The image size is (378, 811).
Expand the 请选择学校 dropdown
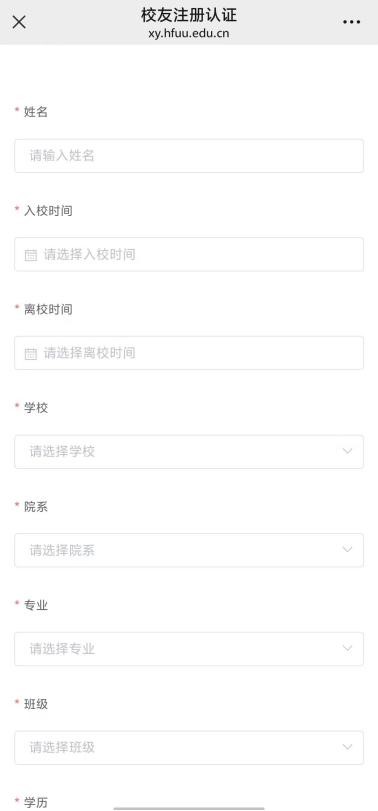point(189,452)
